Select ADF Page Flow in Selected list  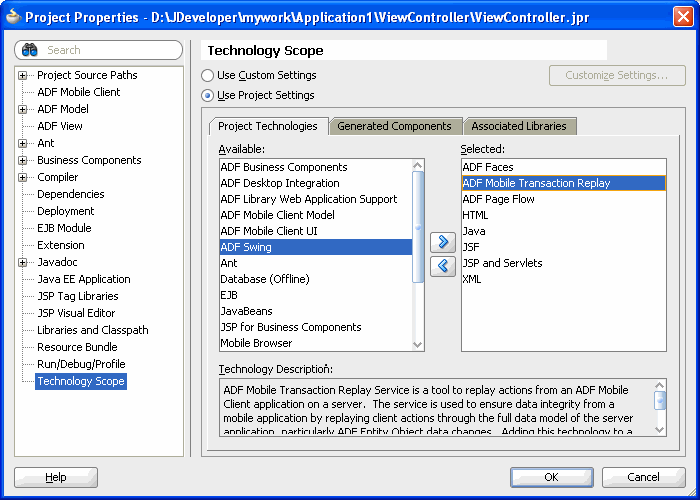pyautogui.click(x=564, y=199)
